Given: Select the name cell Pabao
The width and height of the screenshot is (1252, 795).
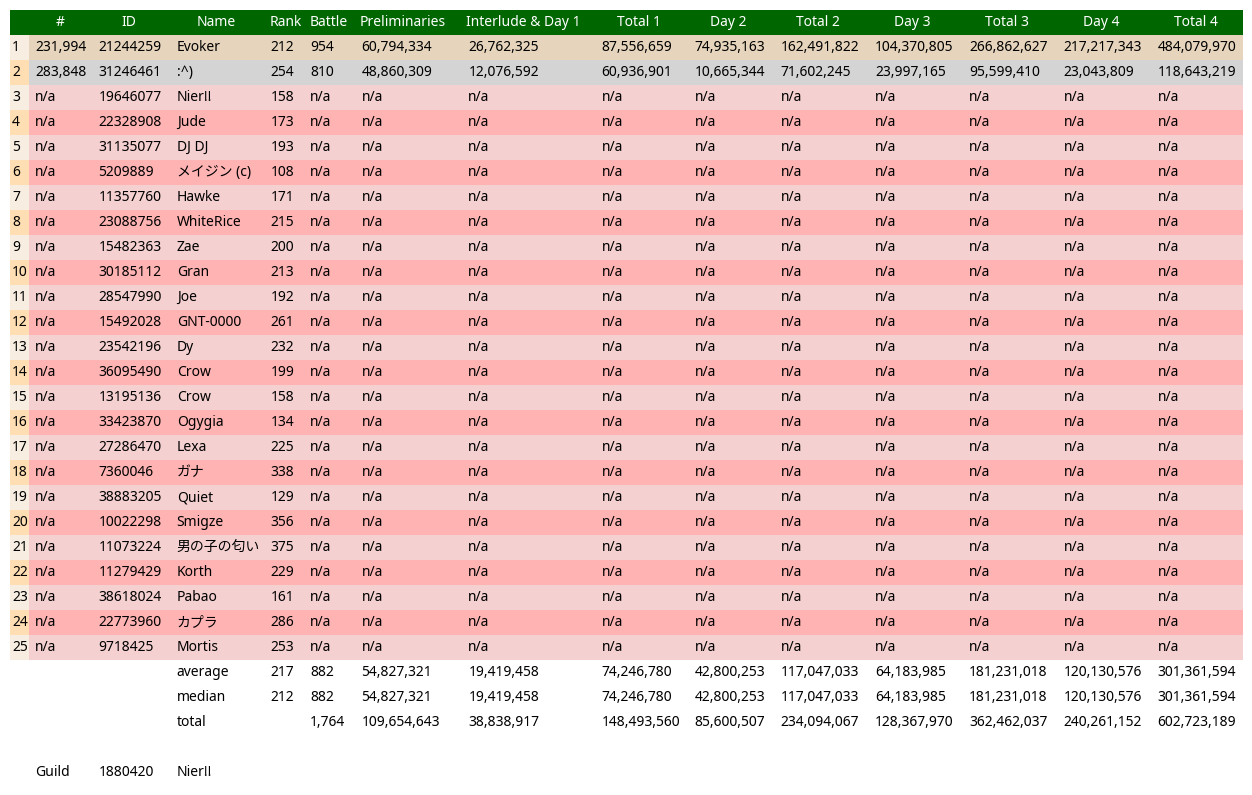Looking at the screenshot, I should [196, 596].
